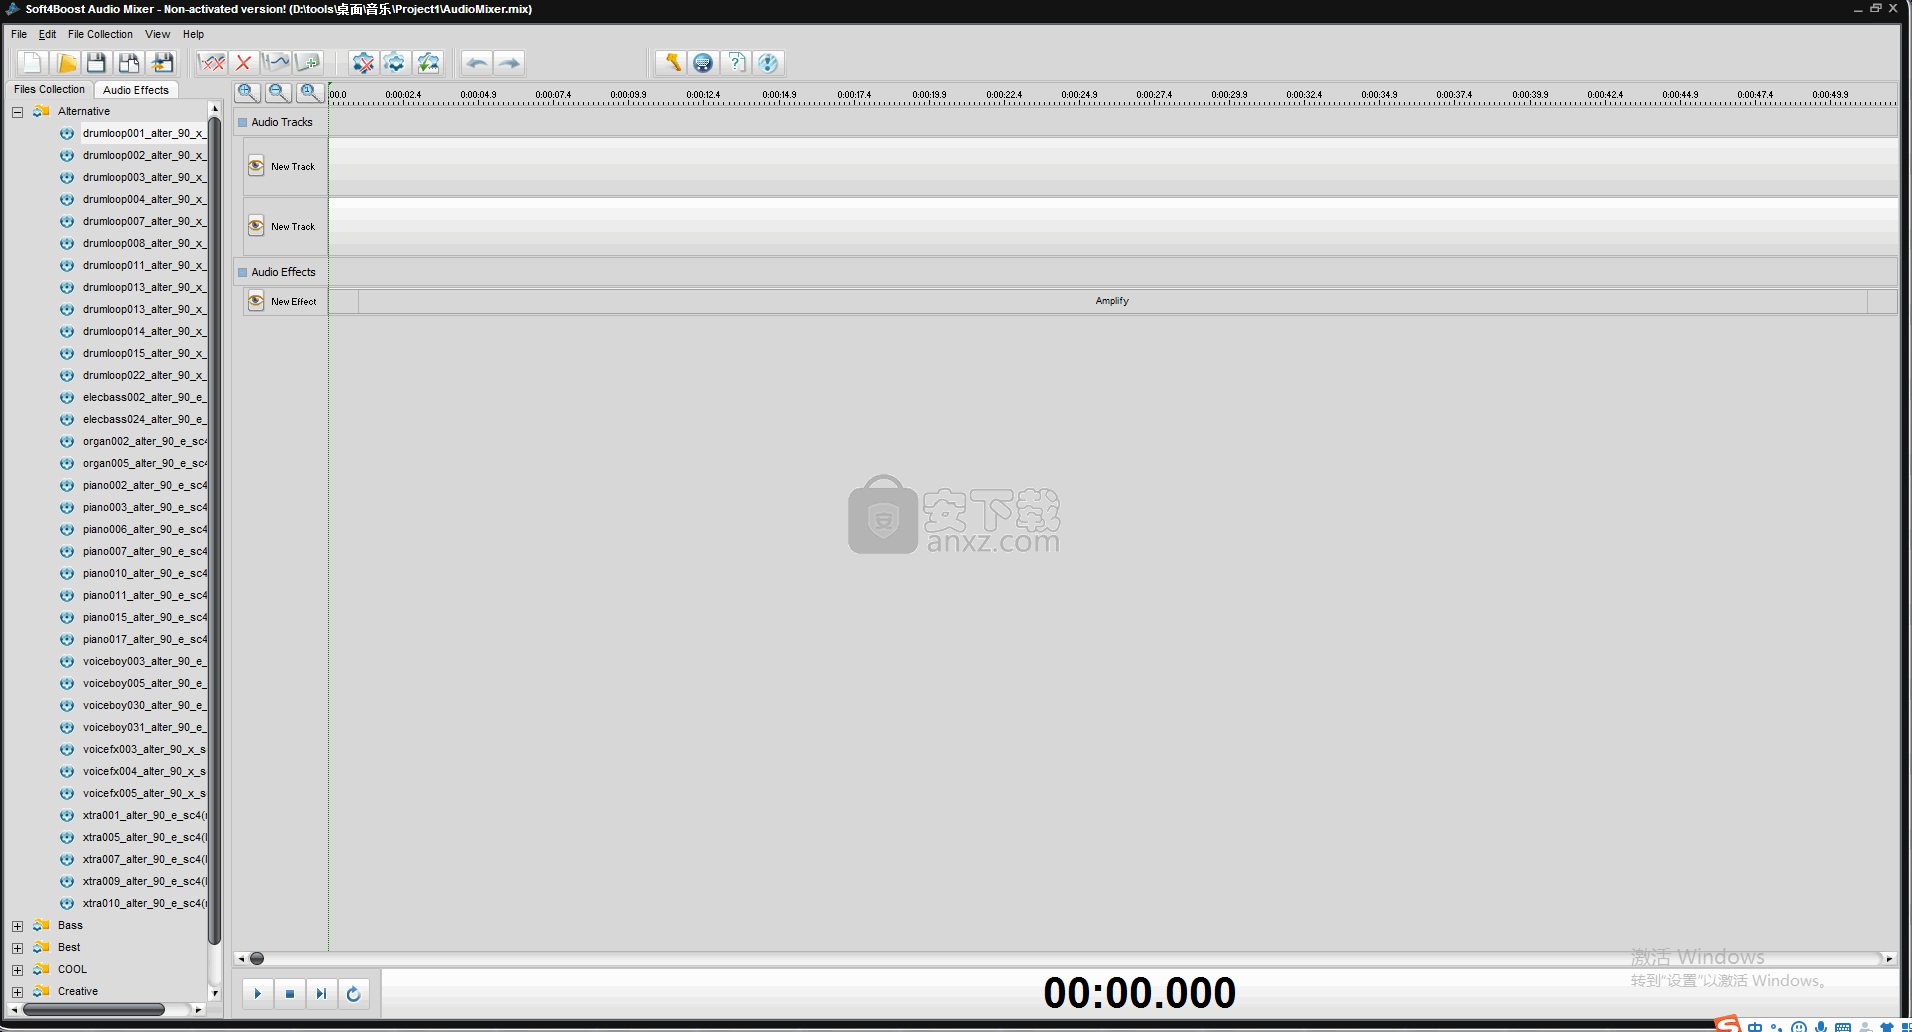
Task: Stop playback with the Stop button
Action: [289, 994]
